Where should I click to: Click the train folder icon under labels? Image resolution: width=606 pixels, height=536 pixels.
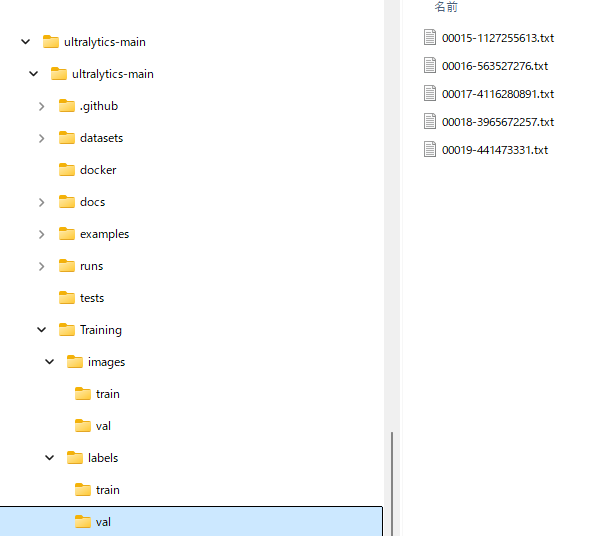(83, 490)
